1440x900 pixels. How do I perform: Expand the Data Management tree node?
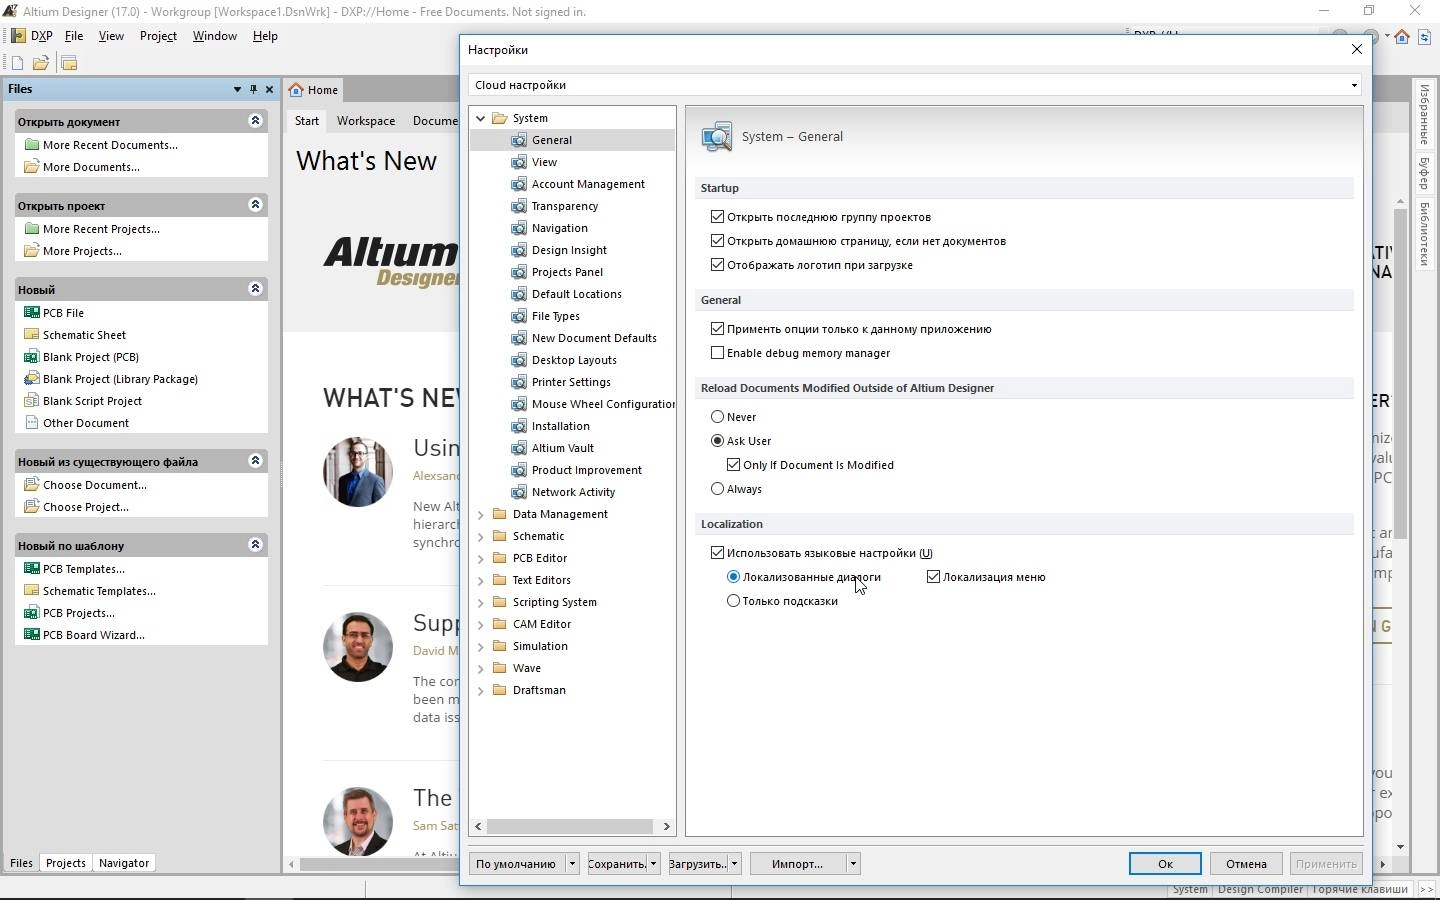481,514
